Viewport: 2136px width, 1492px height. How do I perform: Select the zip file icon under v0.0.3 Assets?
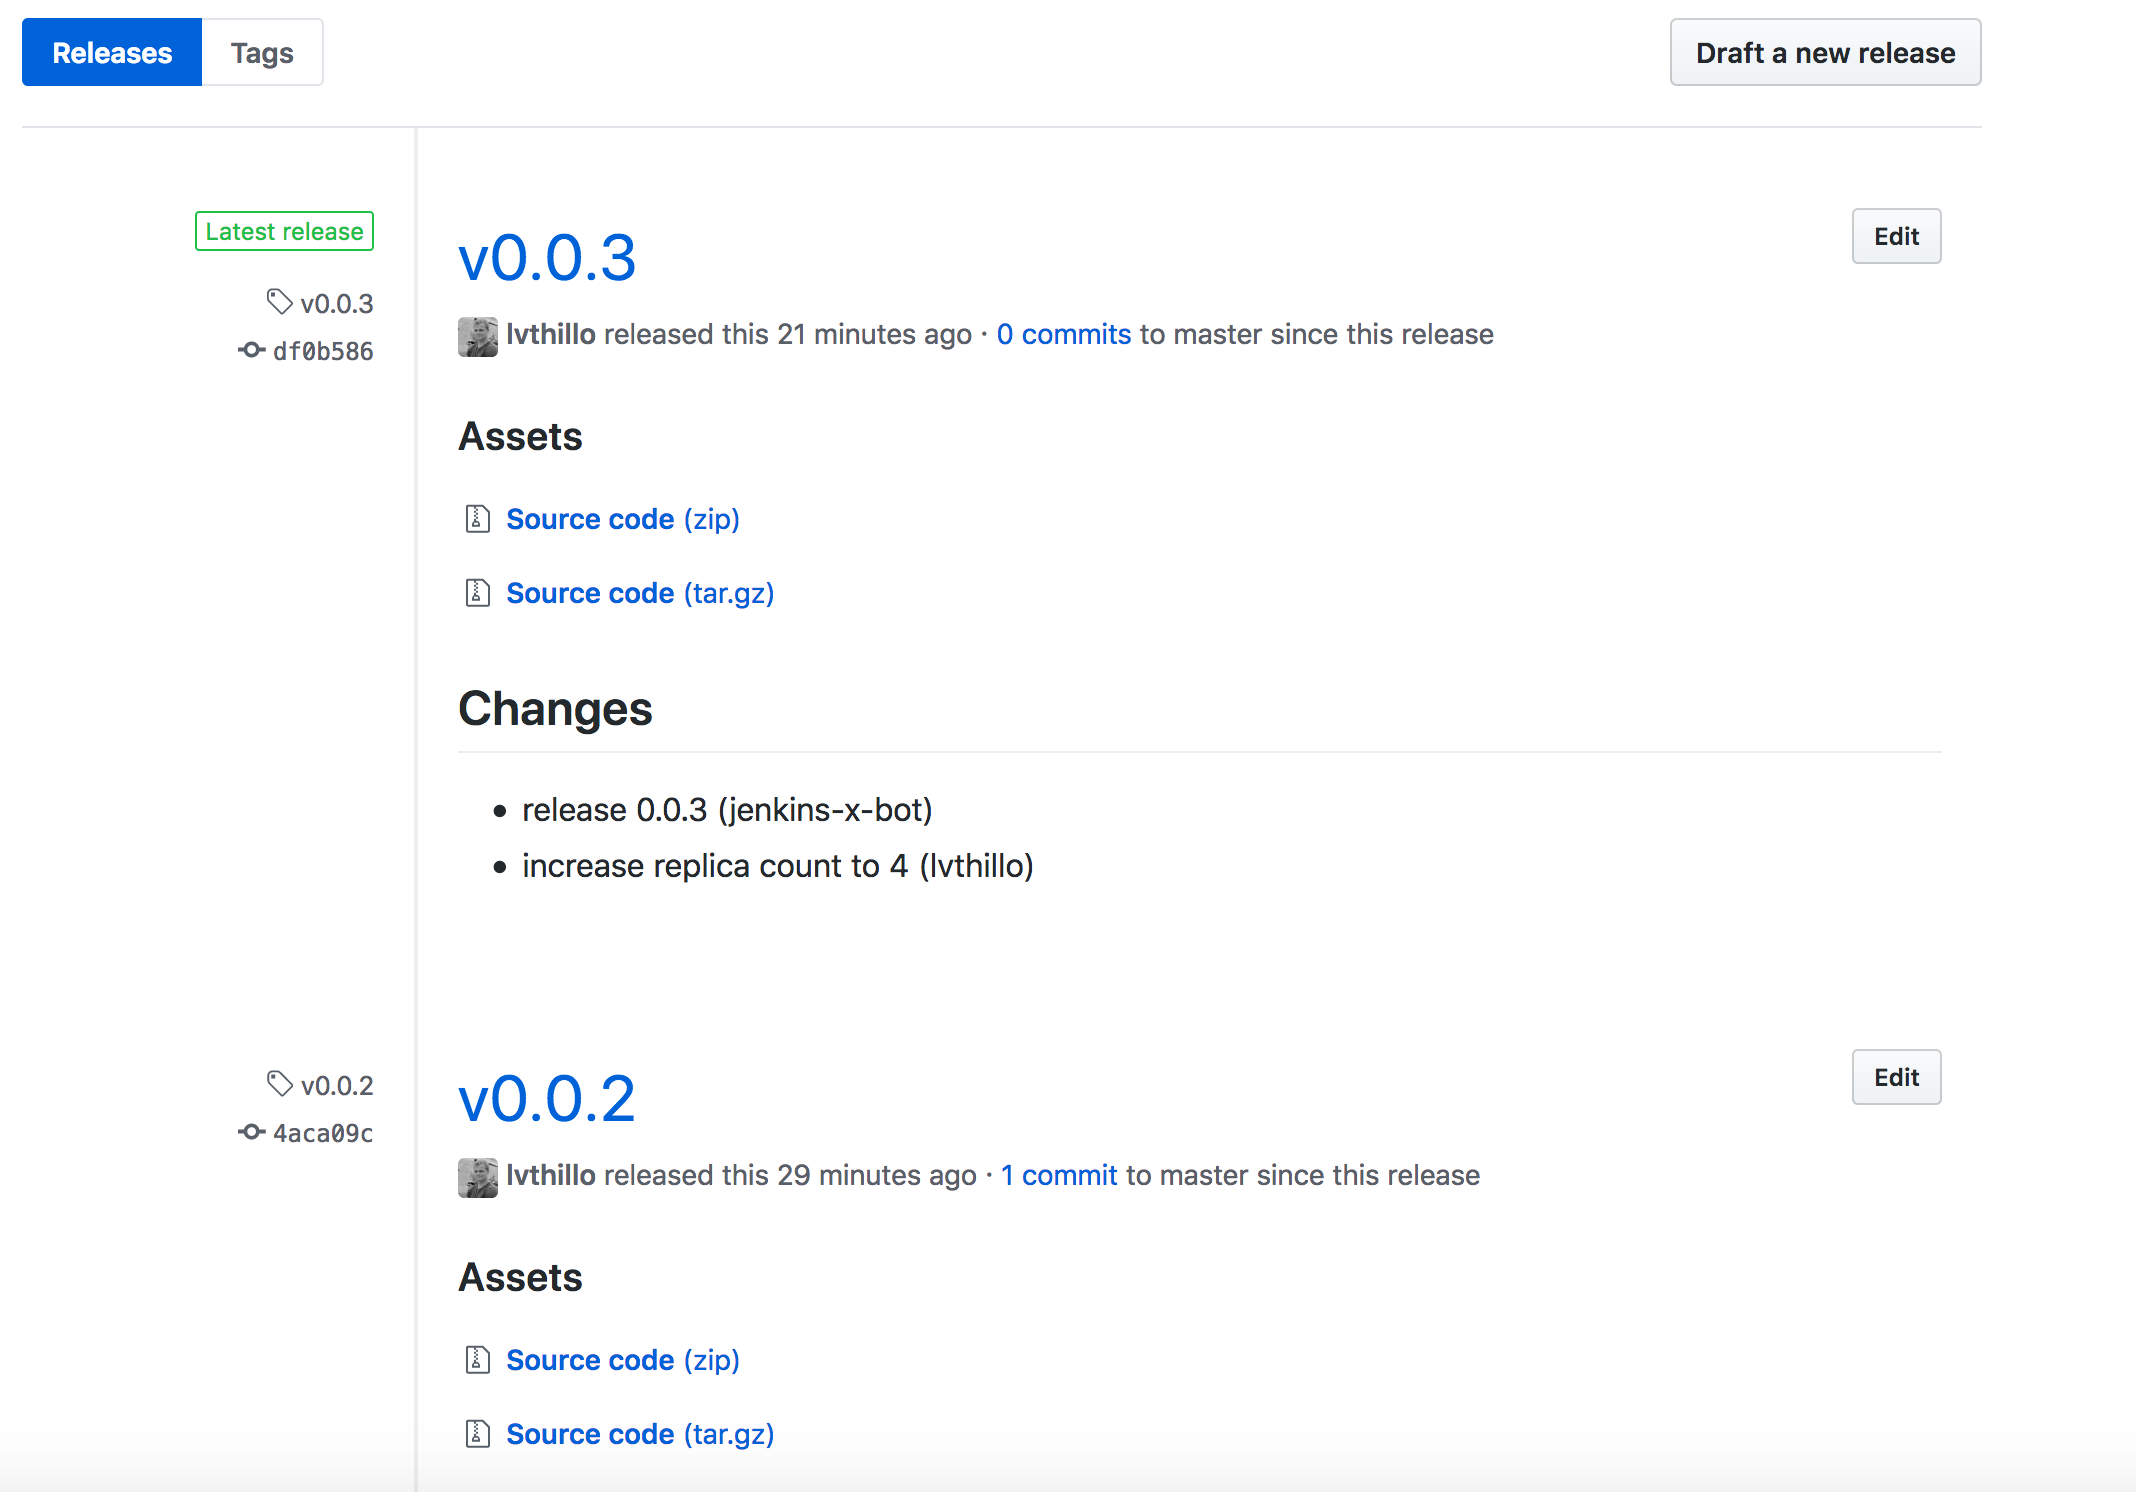coord(477,519)
